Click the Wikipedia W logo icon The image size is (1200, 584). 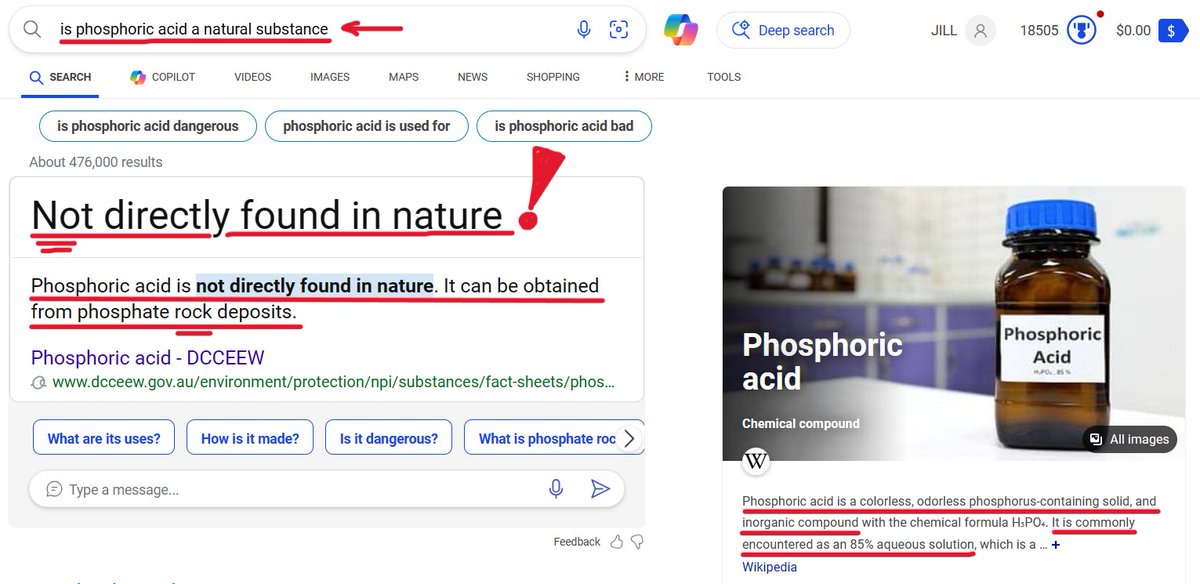[756, 463]
